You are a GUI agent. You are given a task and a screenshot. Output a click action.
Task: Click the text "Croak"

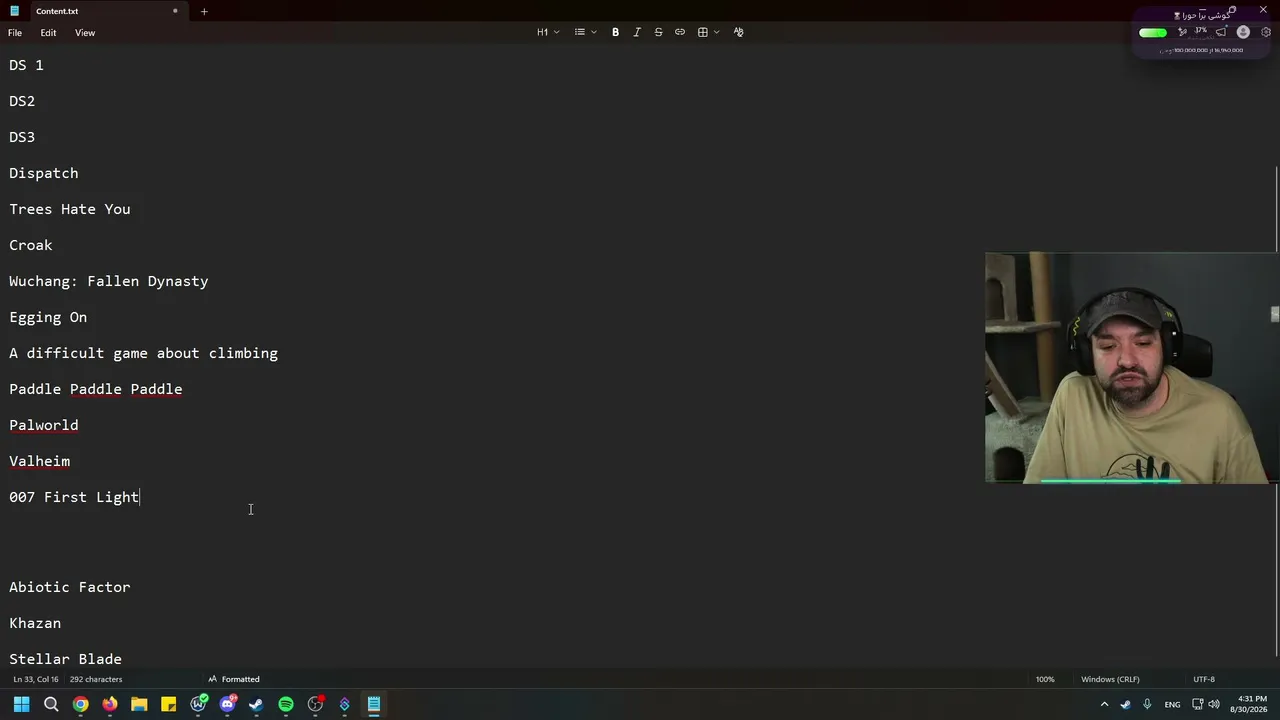(x=31, y=245)
